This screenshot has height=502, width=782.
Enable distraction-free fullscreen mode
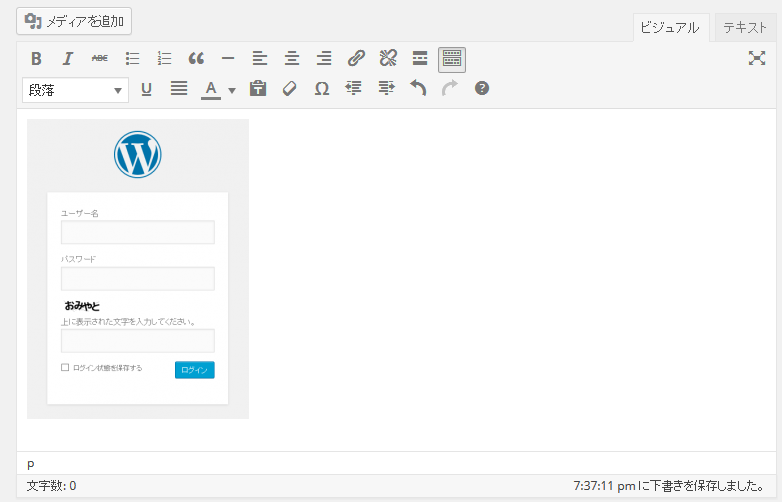(757, 58)
